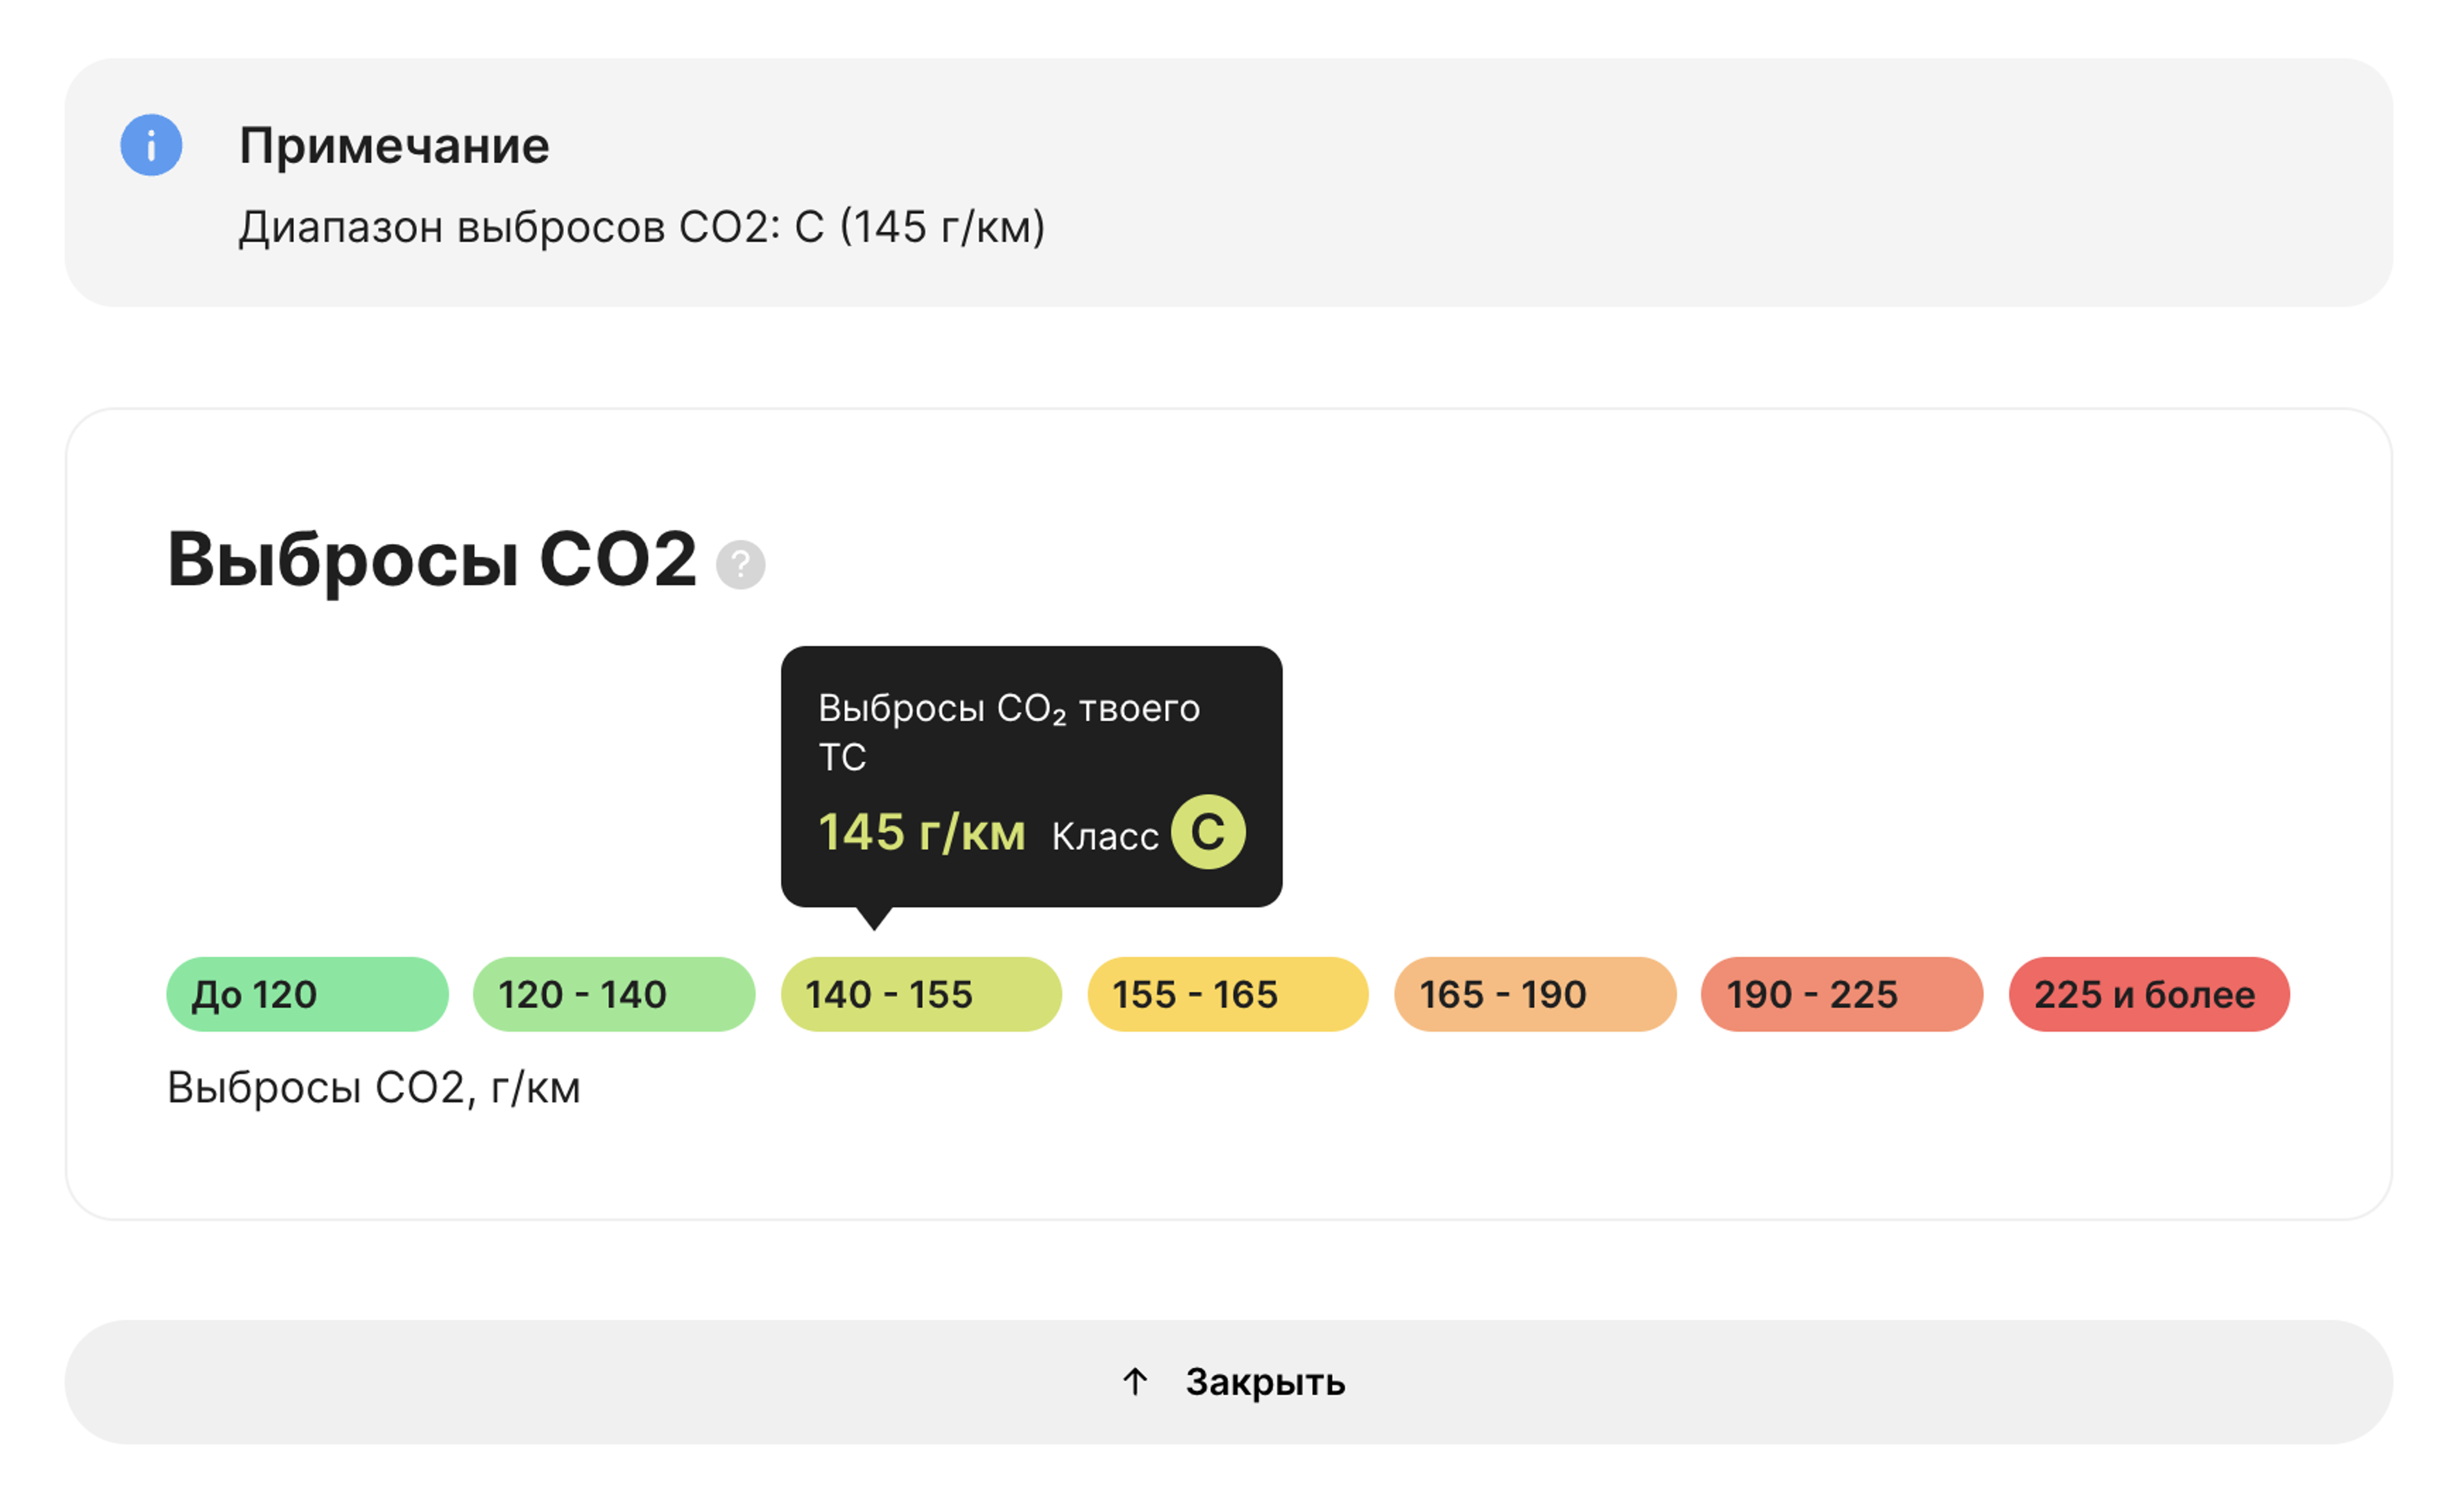Click the 165 - 190 orange range

(x=1535, y=994)
